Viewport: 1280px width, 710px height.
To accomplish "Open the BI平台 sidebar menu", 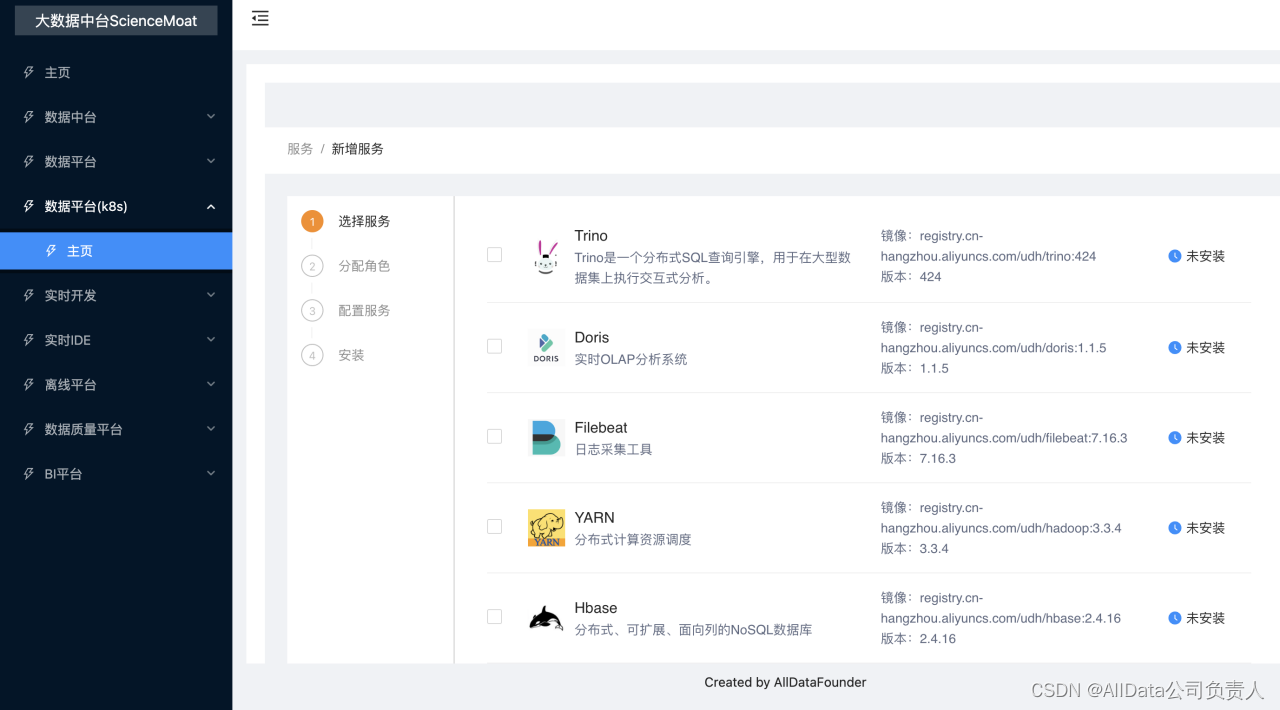I will tap(116, 474).
